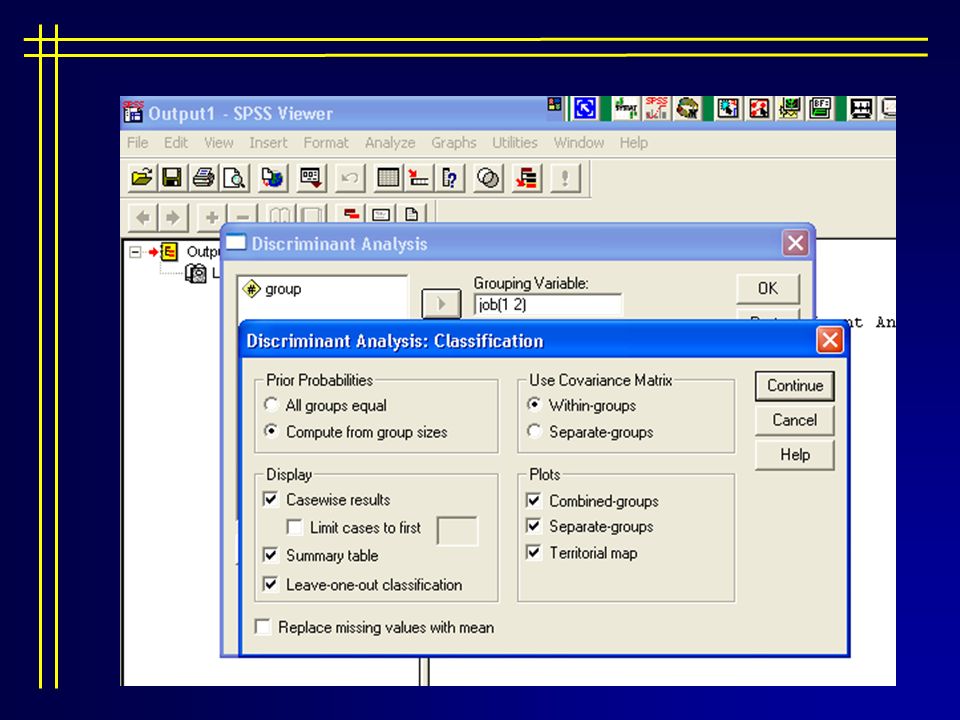This screenshot has height=720, width=960.
Task: Click the Log item icon in the outline pane
Action: [x=196, y=273]
